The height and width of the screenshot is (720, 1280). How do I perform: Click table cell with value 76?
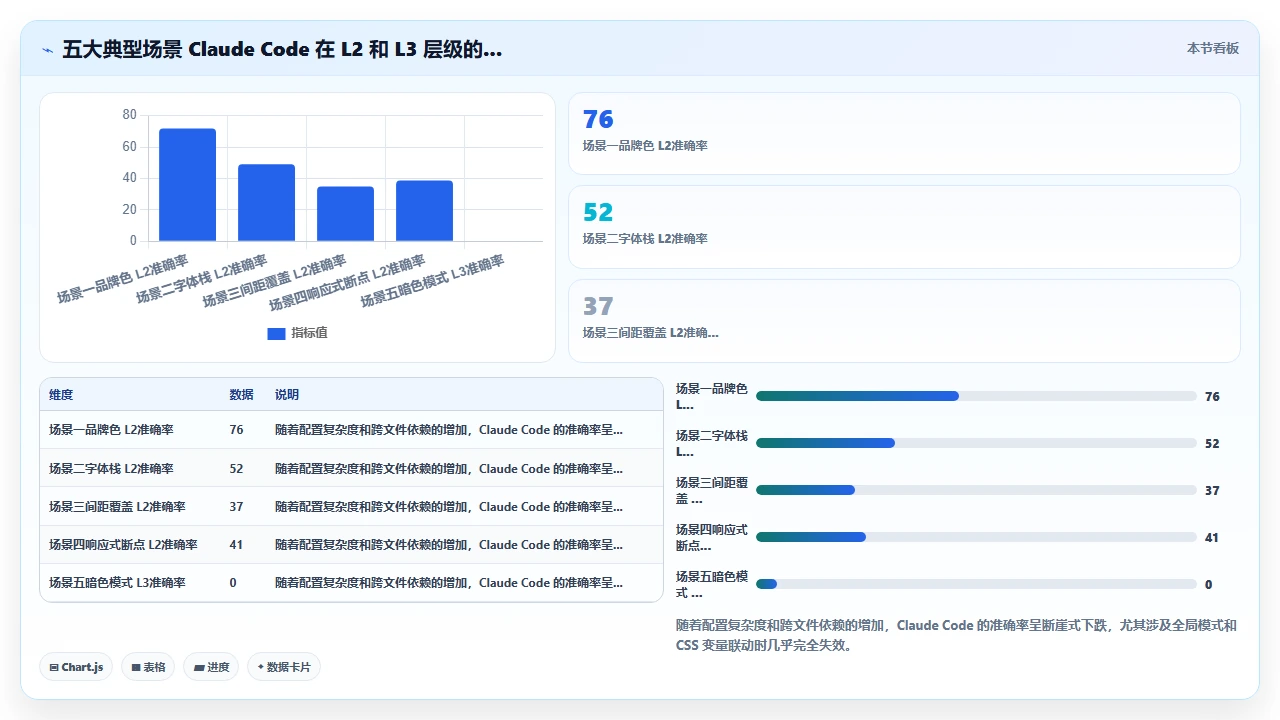coord(236,430)
